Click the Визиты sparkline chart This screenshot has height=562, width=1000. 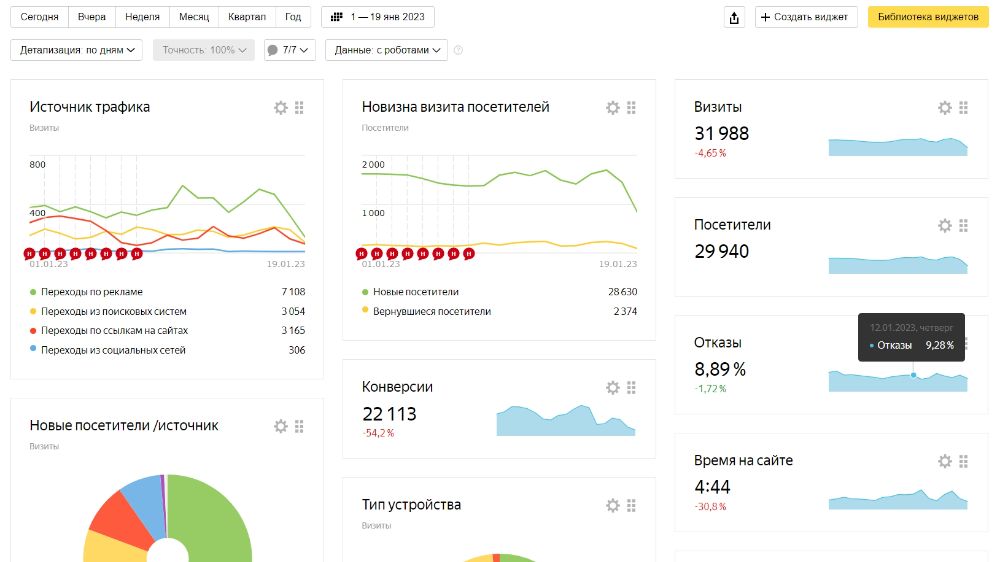pos(898,146)
